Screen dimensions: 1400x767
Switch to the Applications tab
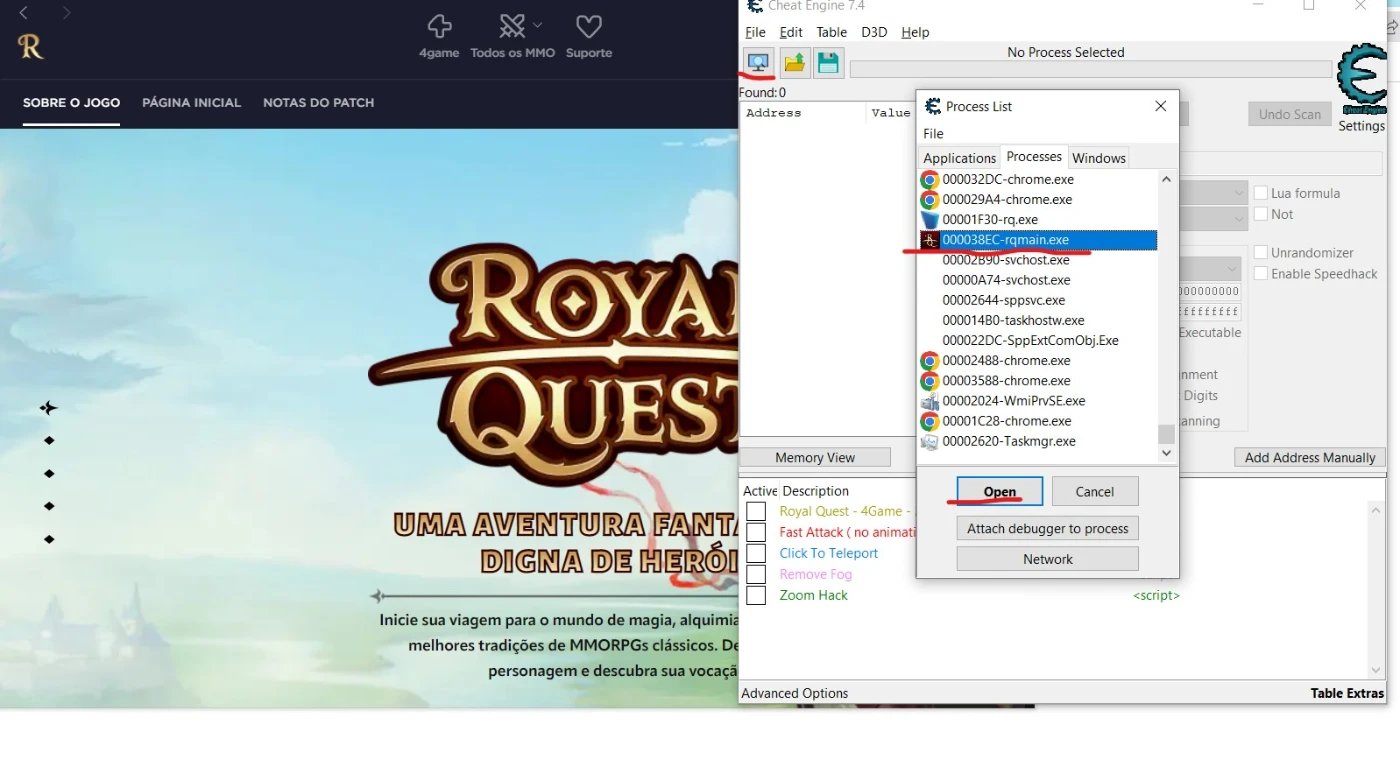960,158
